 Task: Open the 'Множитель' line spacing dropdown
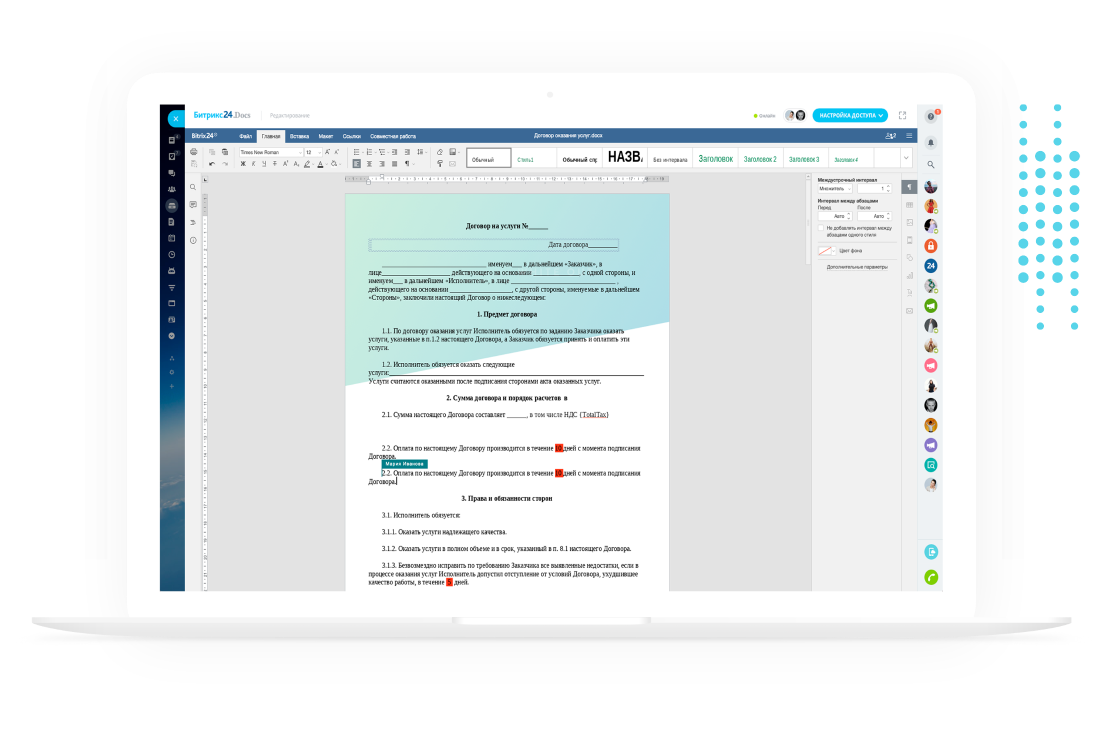click(x=835, y=188)
